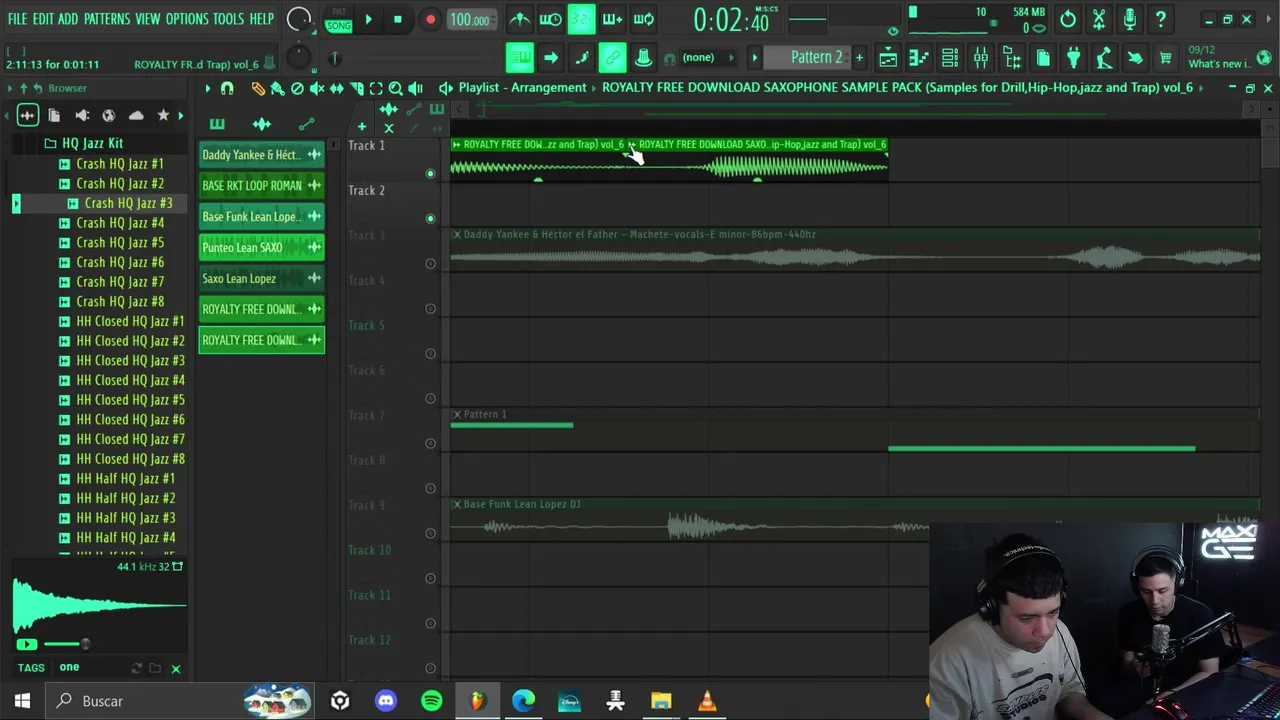Open the help question mark icon
The width and height of the screenshot is (1280, 720).
point(1161,19)
